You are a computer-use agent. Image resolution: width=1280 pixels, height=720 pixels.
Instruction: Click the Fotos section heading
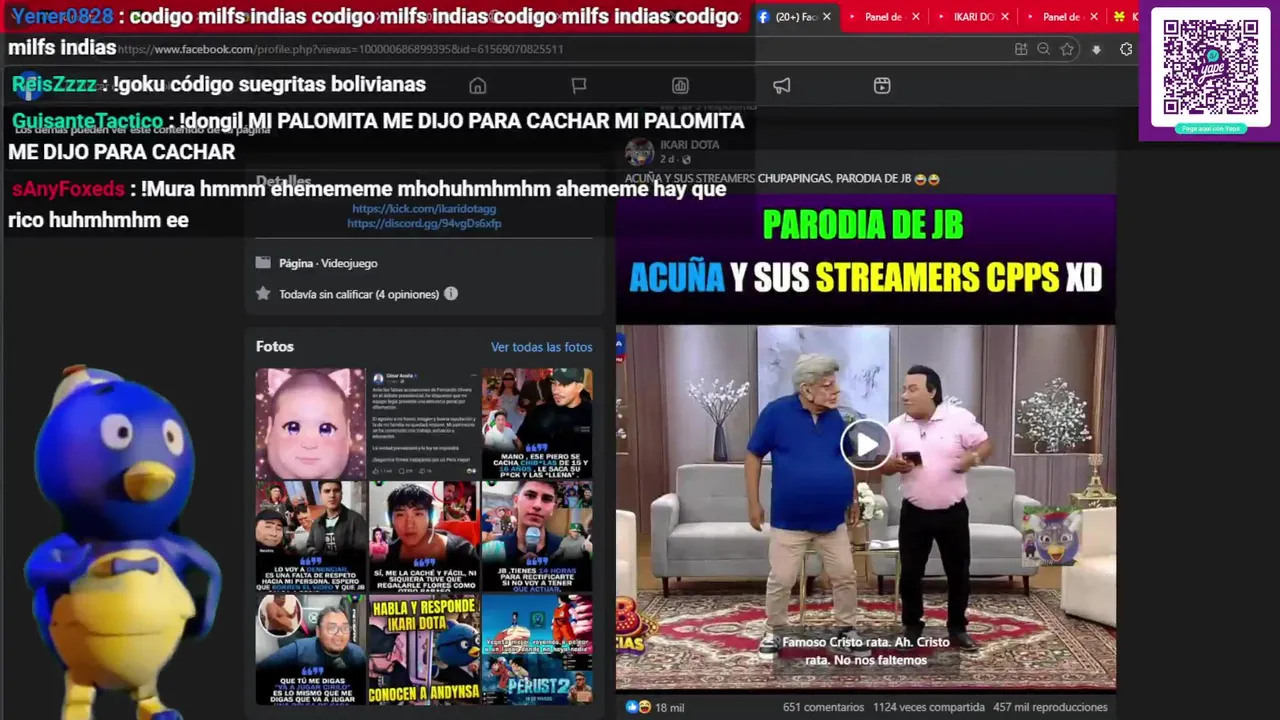tap(275, 346)
